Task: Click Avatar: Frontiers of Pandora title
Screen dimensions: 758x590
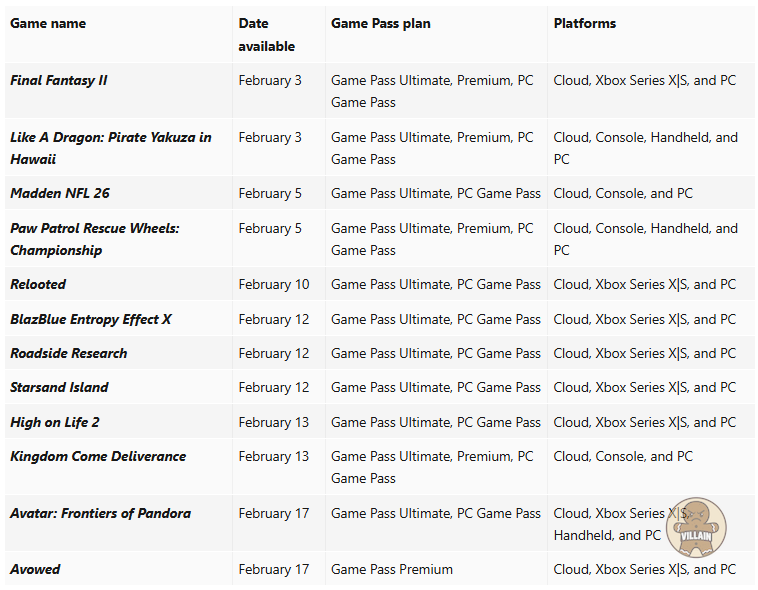Action: pos(100,513)
